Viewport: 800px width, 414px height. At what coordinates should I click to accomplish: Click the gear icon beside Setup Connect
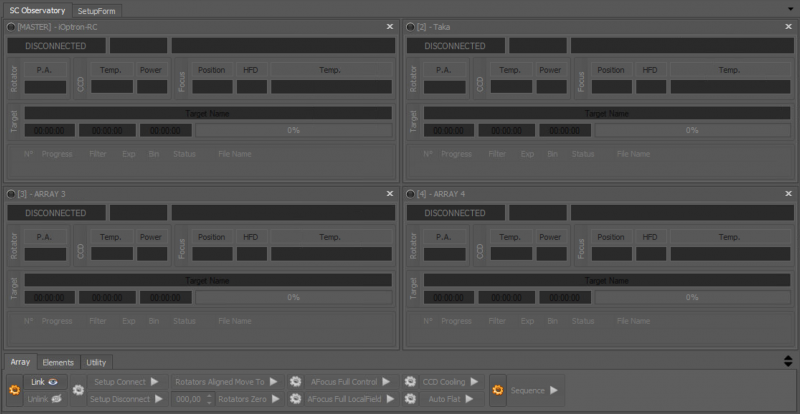pyautogui.click(x=78, y=391)
